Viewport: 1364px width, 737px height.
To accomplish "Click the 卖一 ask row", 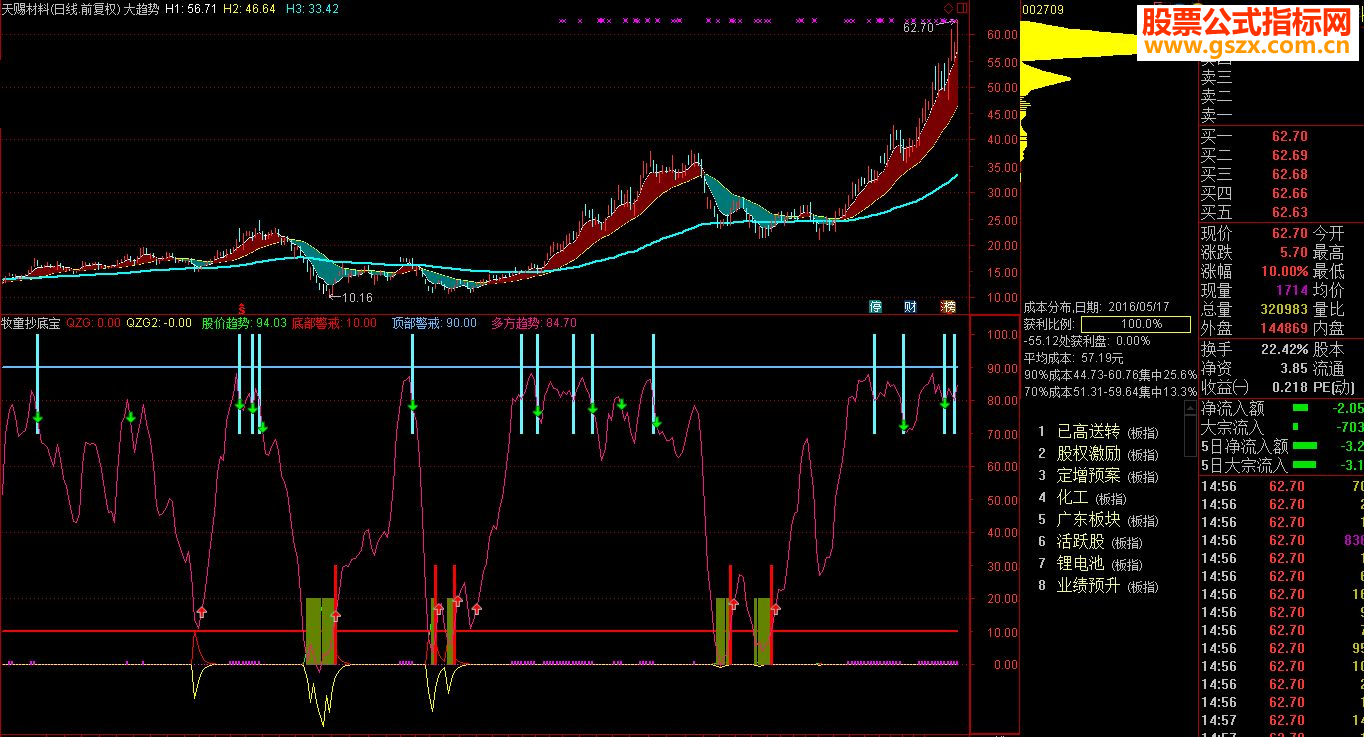I will pos(1282,115).
